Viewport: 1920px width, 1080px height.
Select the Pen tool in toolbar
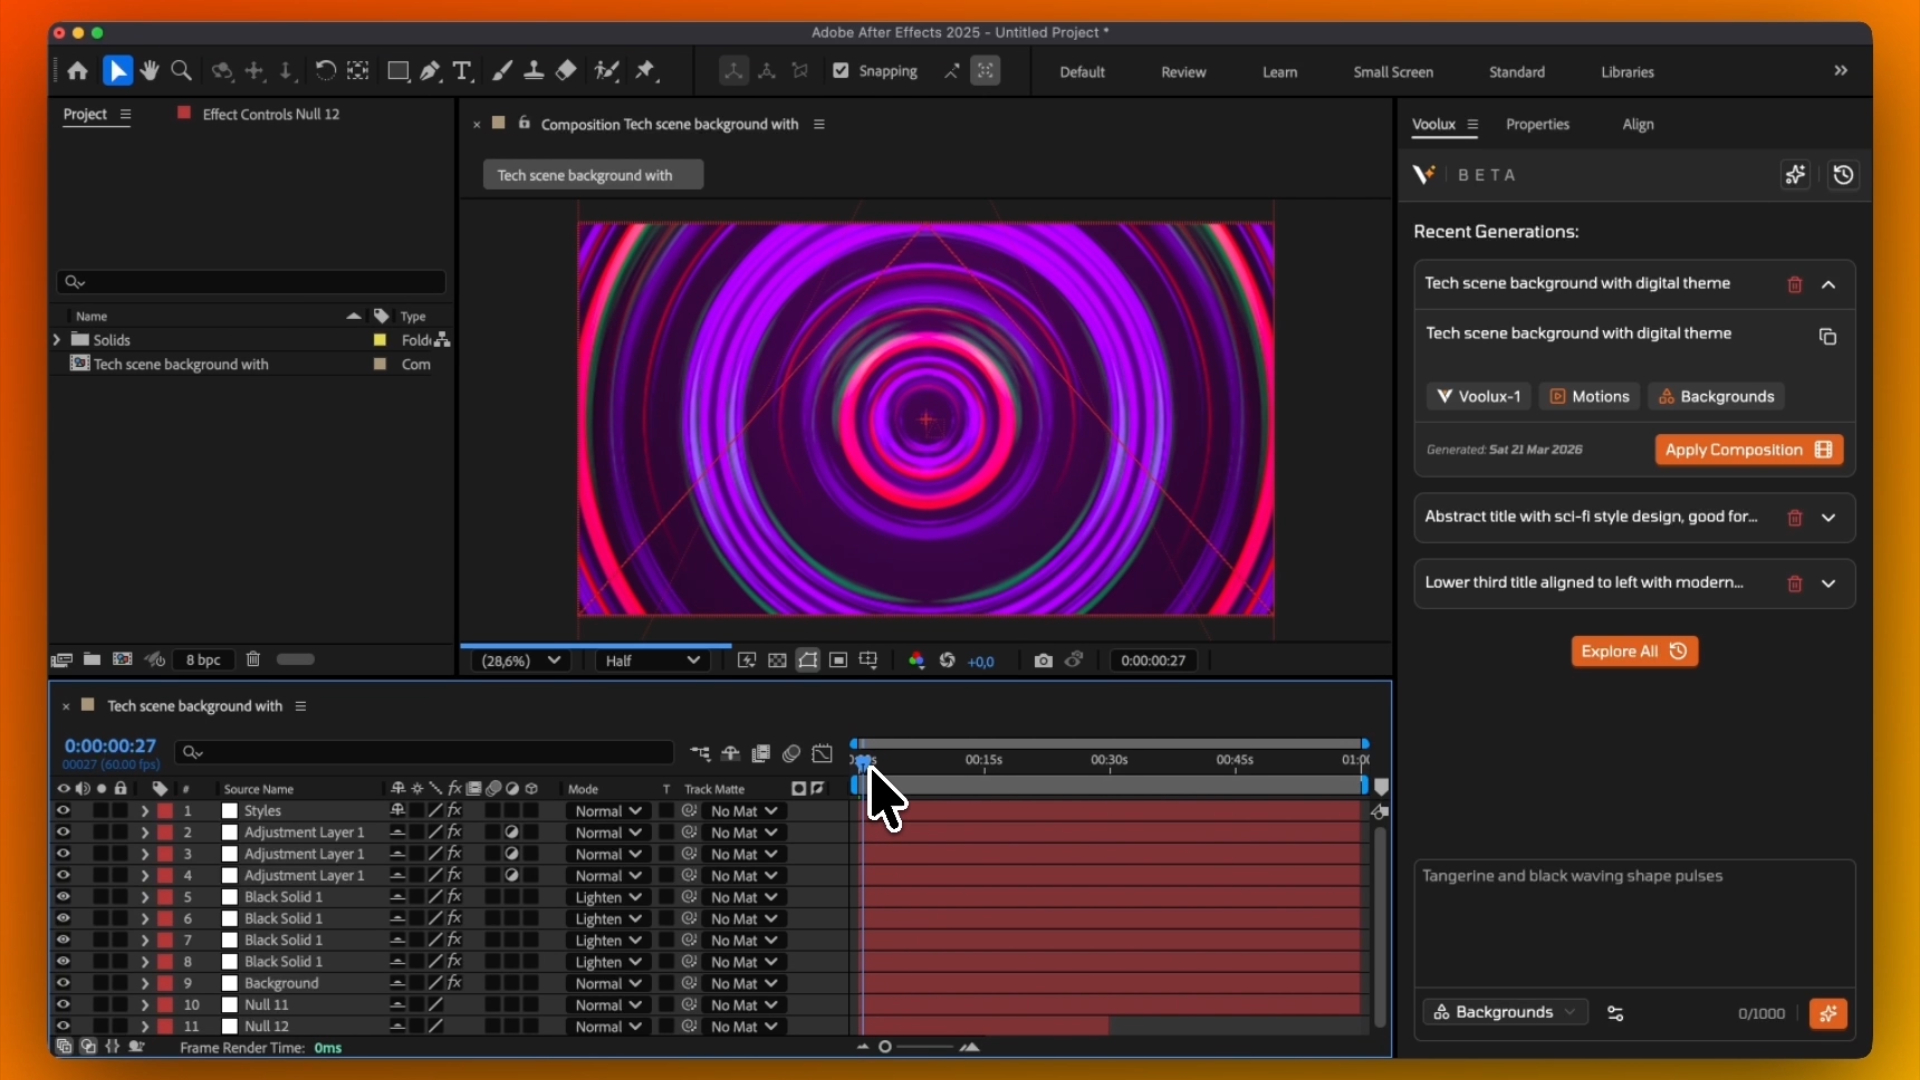click(x=430, y=71)
